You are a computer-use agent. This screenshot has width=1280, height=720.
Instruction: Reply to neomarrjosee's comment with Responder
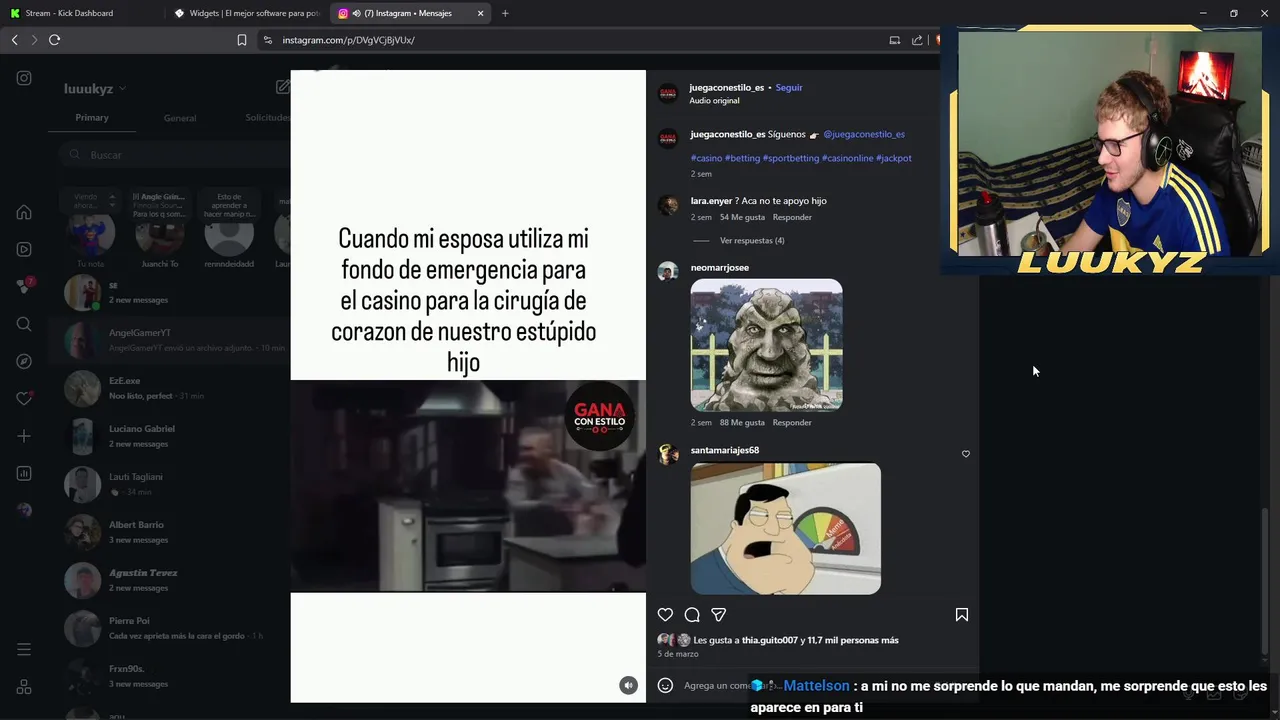(x=792, y=423)
